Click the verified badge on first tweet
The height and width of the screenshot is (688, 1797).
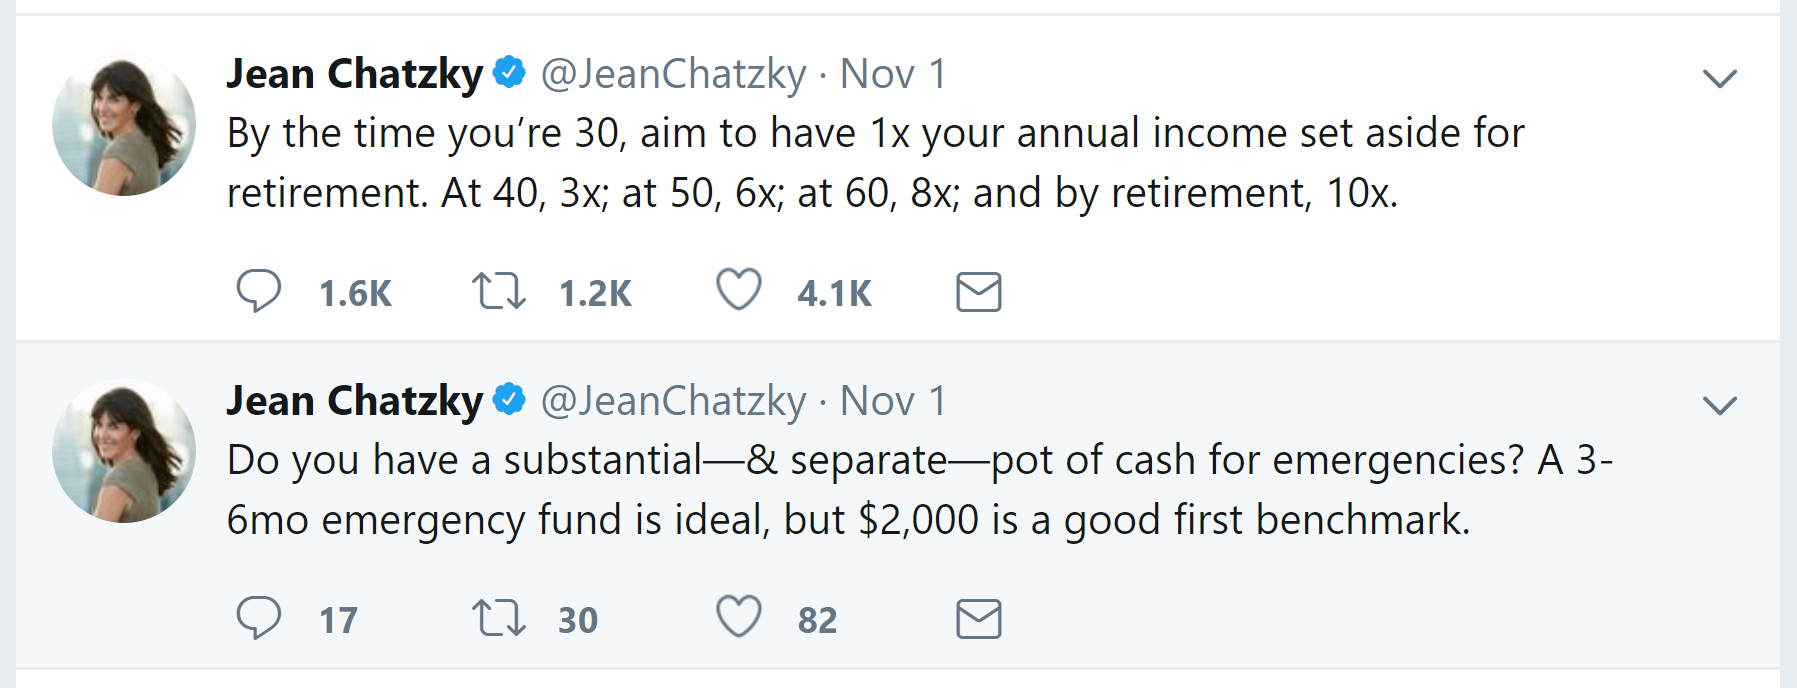coord(510,72)
